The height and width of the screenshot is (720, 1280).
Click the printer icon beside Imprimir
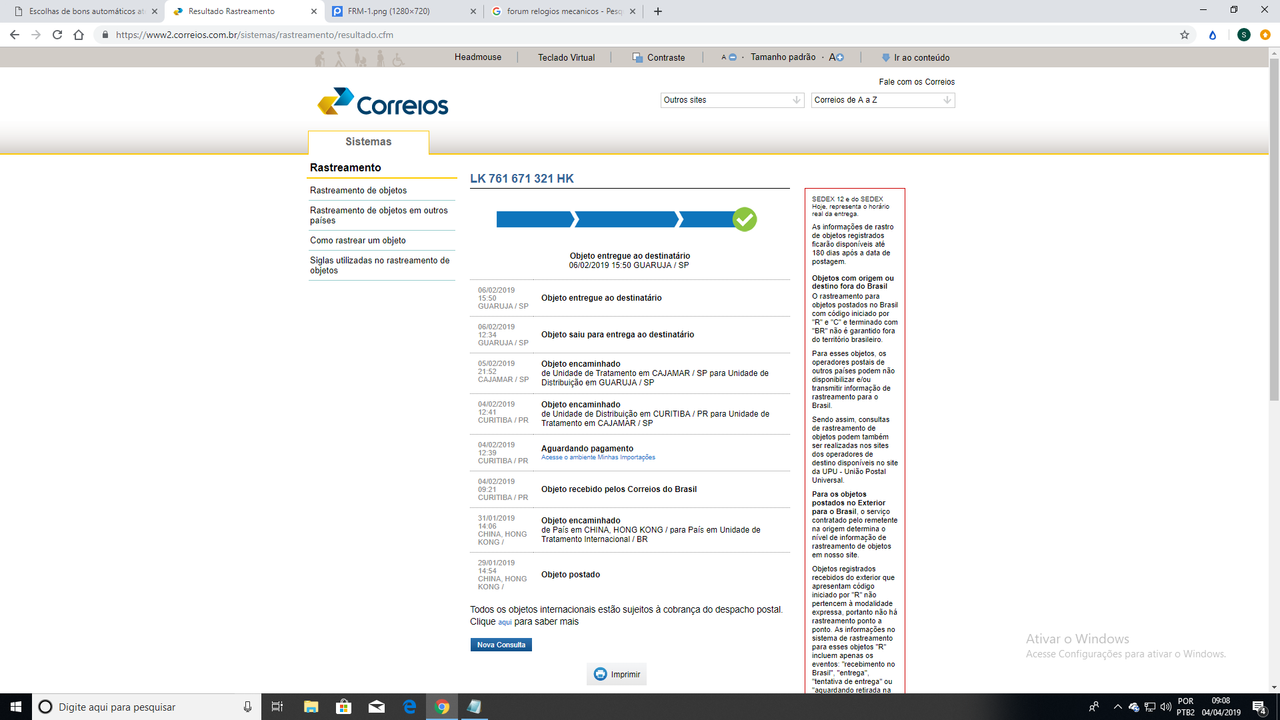pyautogui.click(x=600, y=674)
